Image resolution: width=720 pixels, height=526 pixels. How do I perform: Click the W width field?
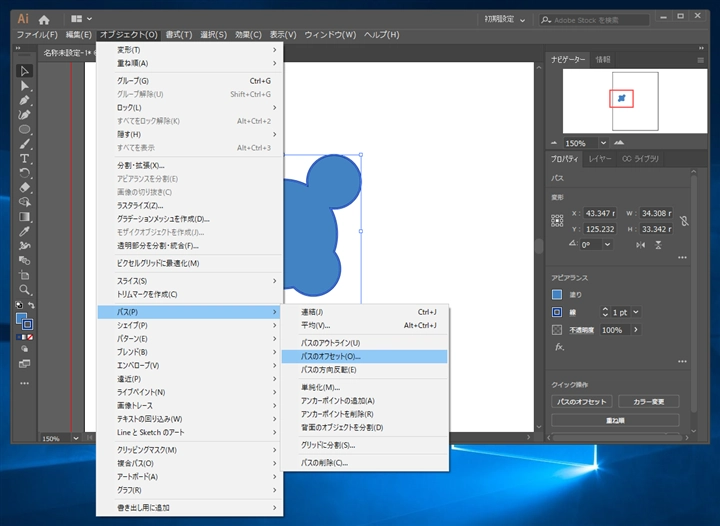click(656, 213)
